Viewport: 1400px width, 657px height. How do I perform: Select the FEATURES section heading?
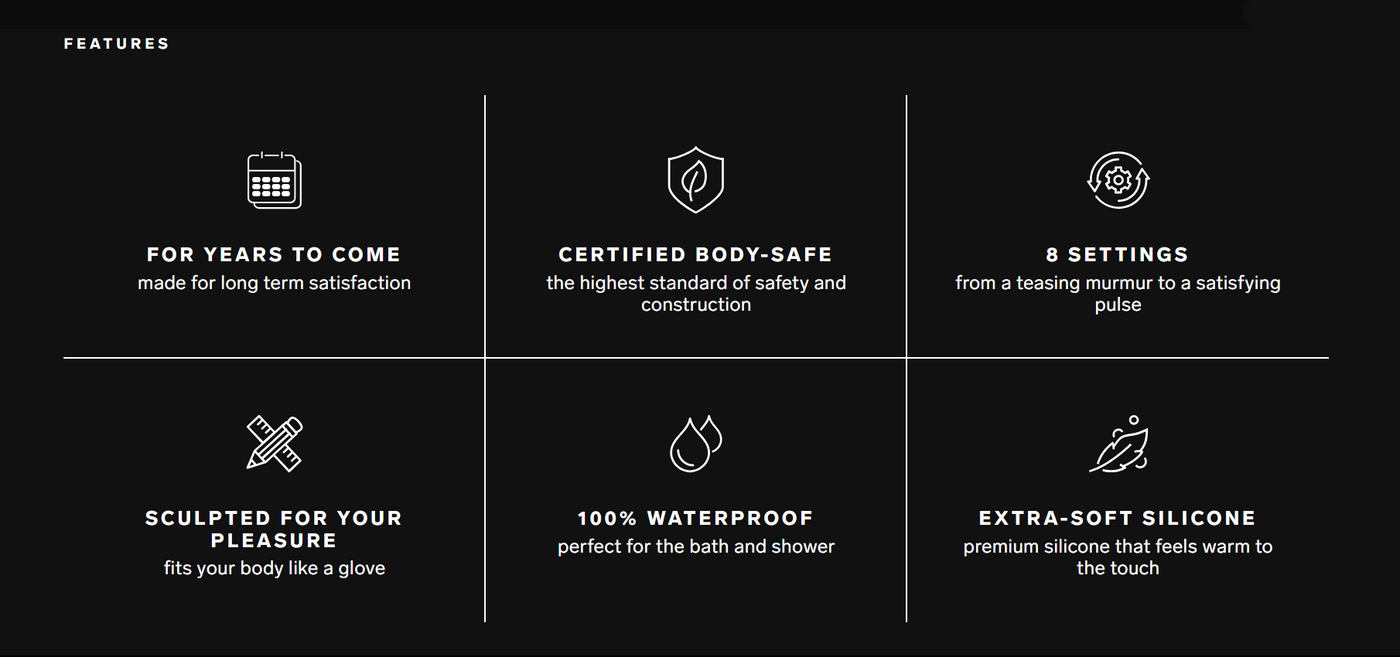tap(117, 44)
